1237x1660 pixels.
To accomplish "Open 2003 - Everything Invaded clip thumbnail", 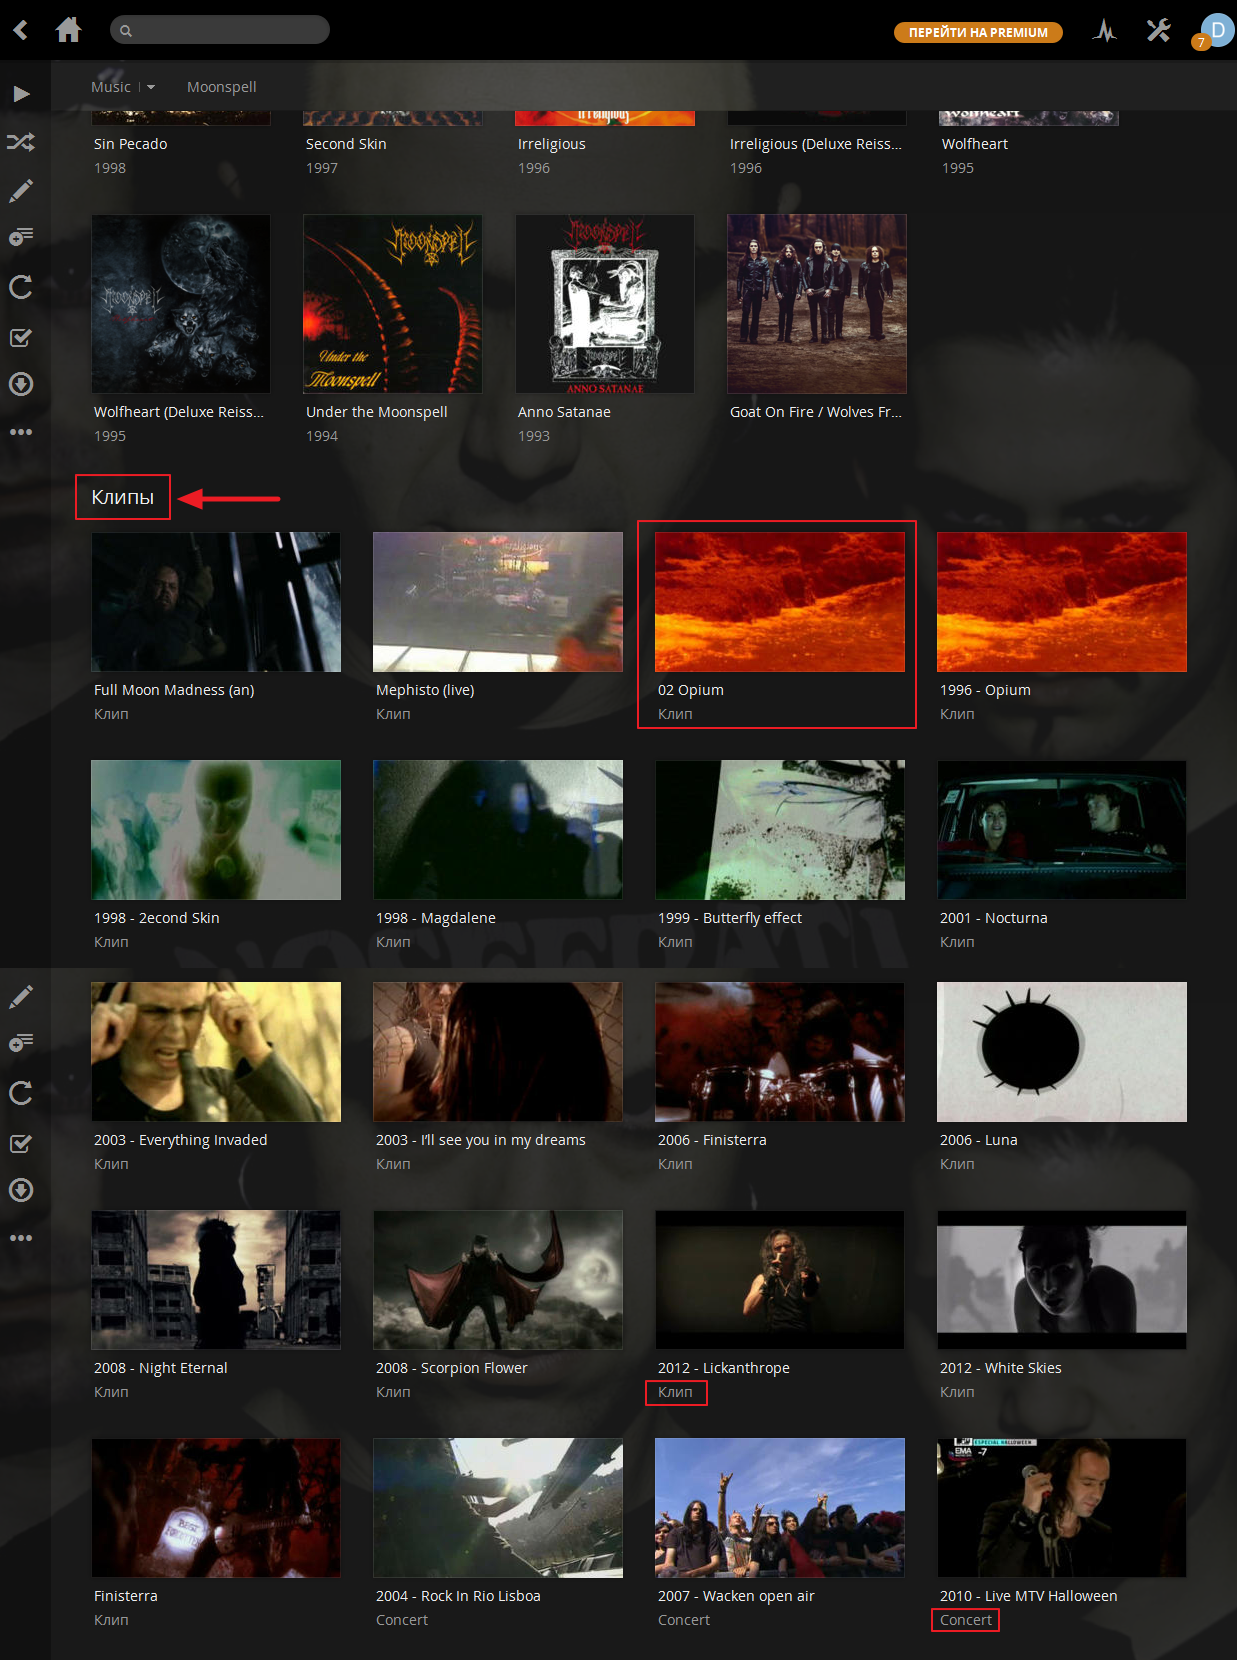I will [216, 1052].
